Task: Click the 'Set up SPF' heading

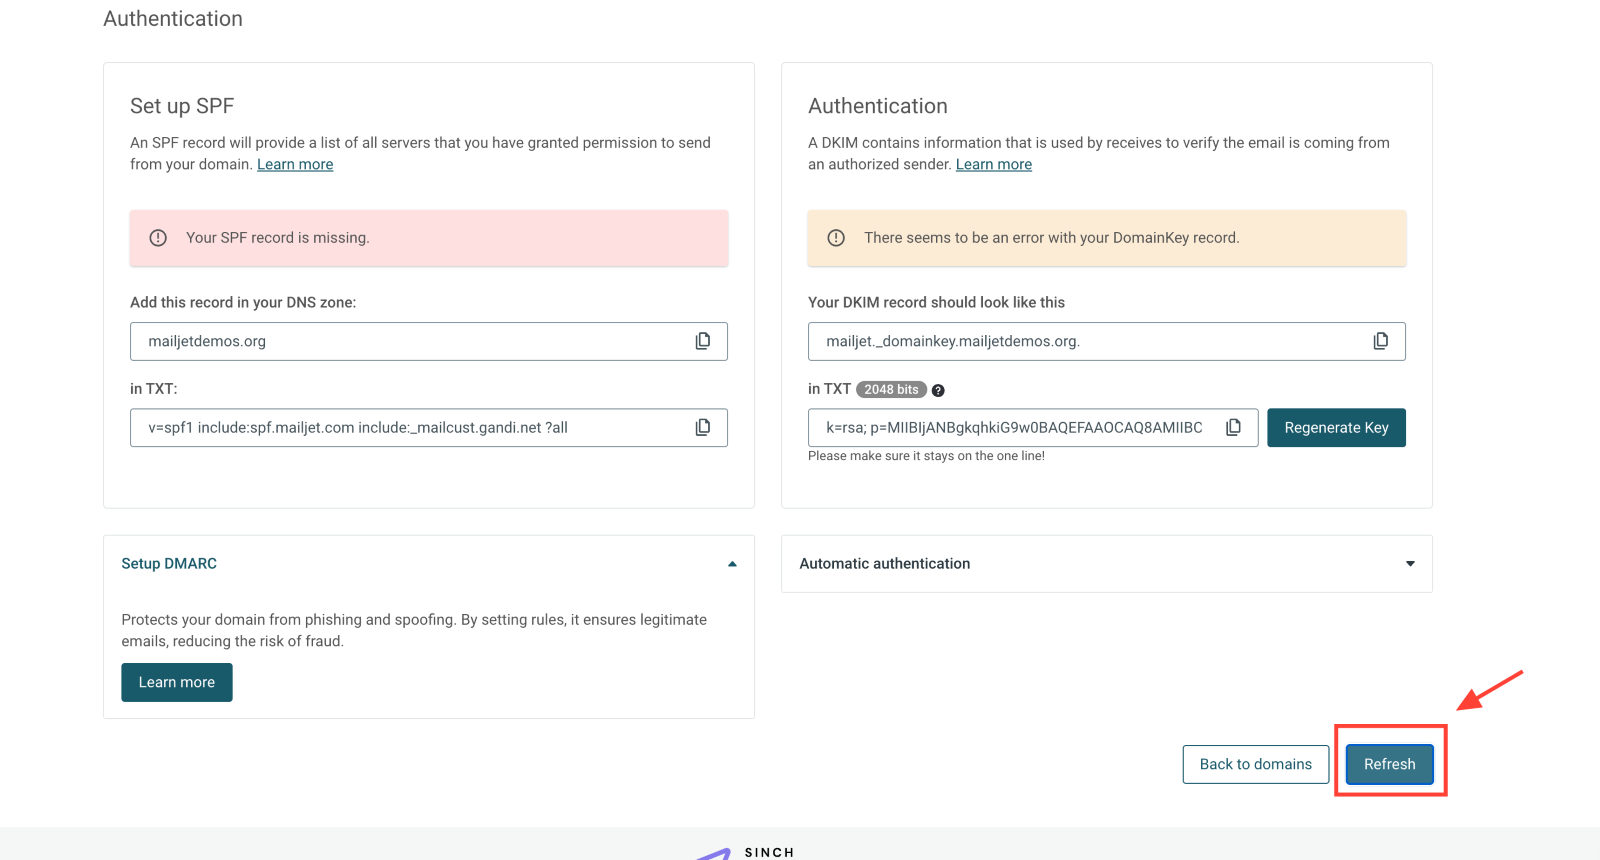Action: [182, 106]
